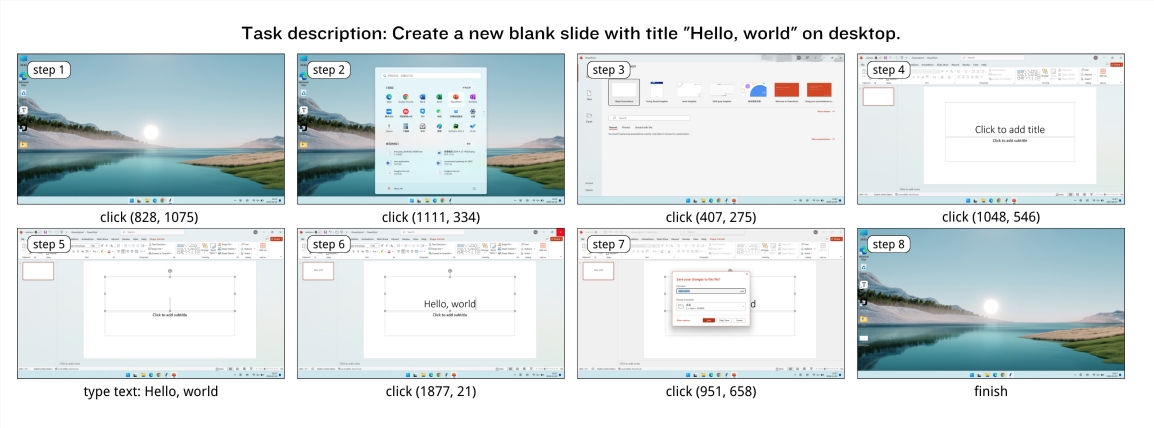Follow the More themes link in step 3

pyautogui.click(x=823, y=110)
